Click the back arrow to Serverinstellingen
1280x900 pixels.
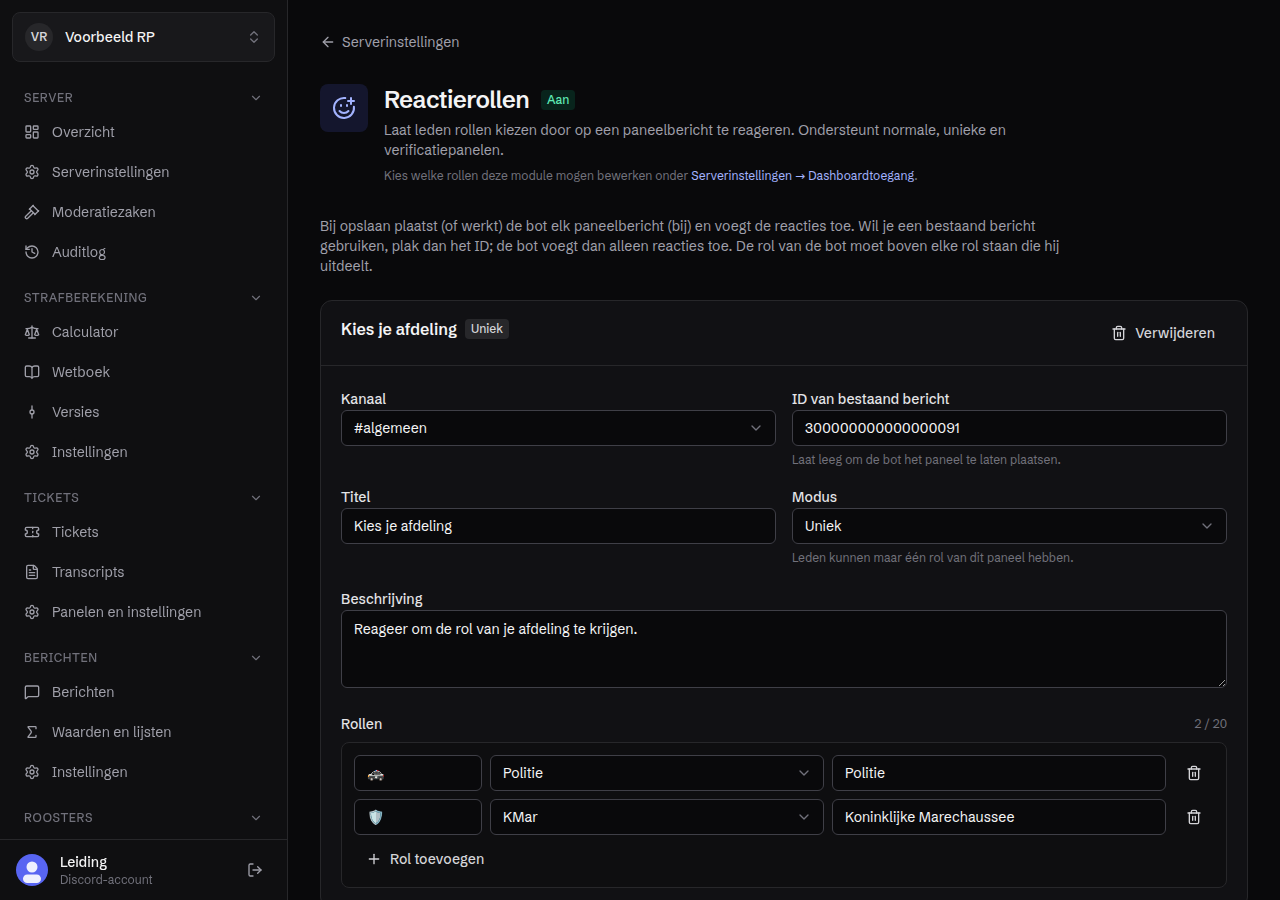point(327,42)
